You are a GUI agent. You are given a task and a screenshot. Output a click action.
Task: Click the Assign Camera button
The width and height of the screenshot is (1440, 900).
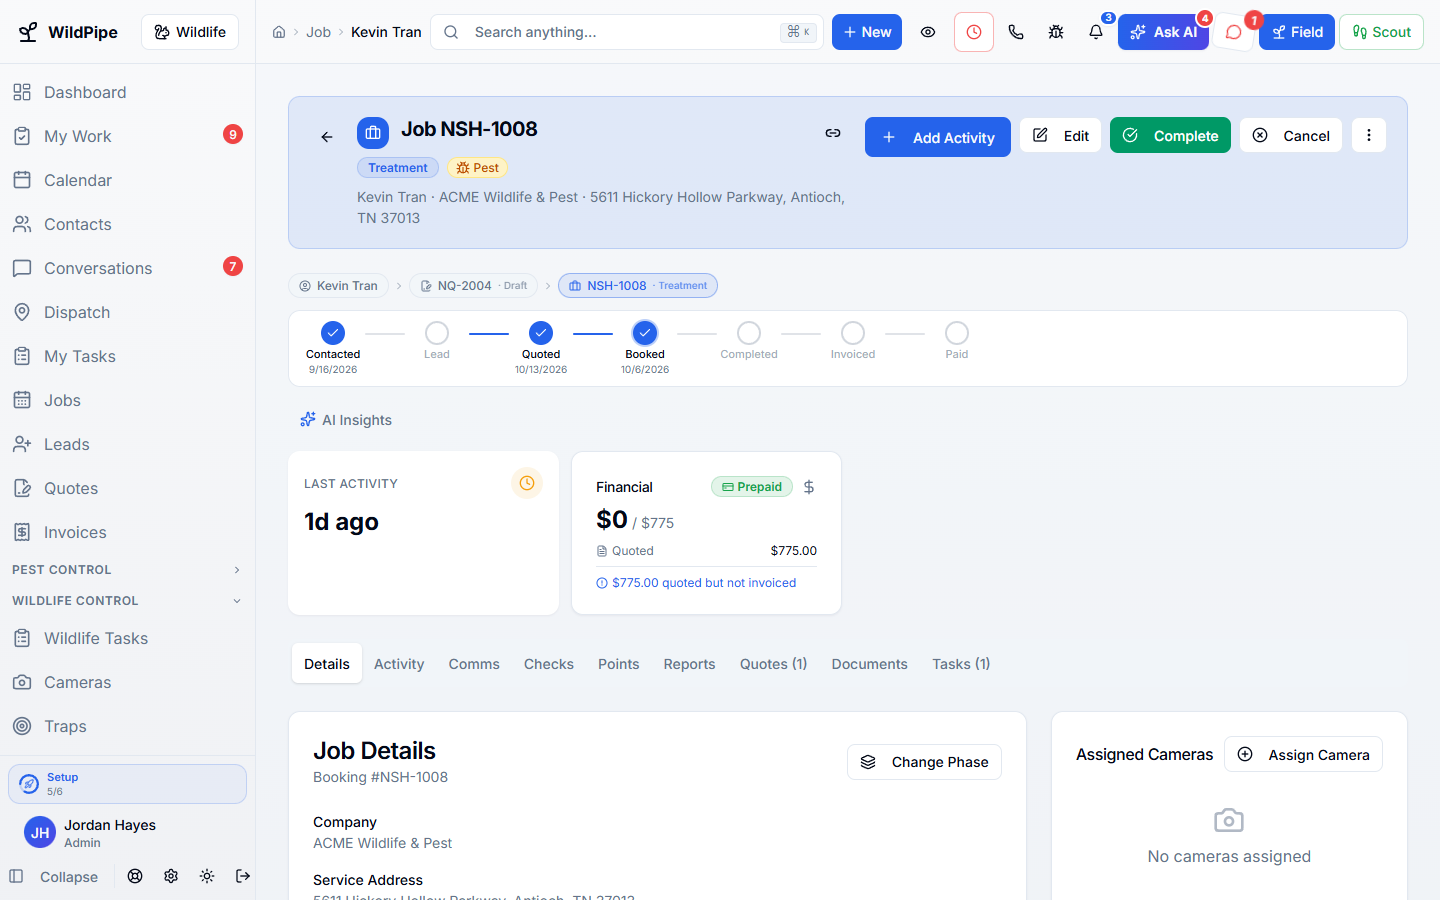[1303, 754]
